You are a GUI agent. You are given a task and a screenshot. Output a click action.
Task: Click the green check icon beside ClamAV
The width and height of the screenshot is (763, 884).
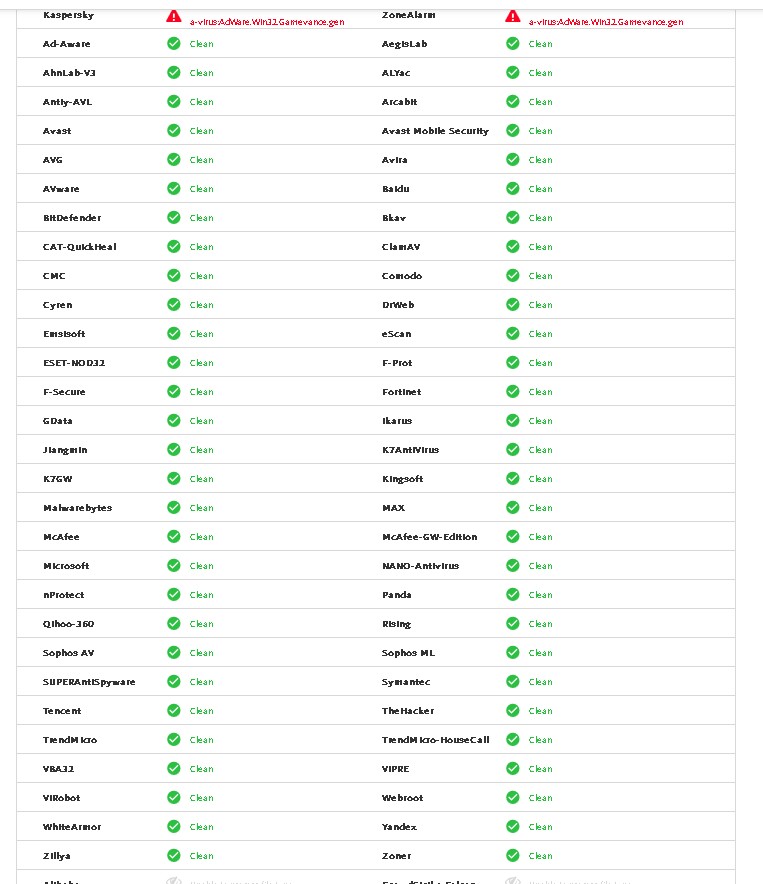[x=513, y=246]
